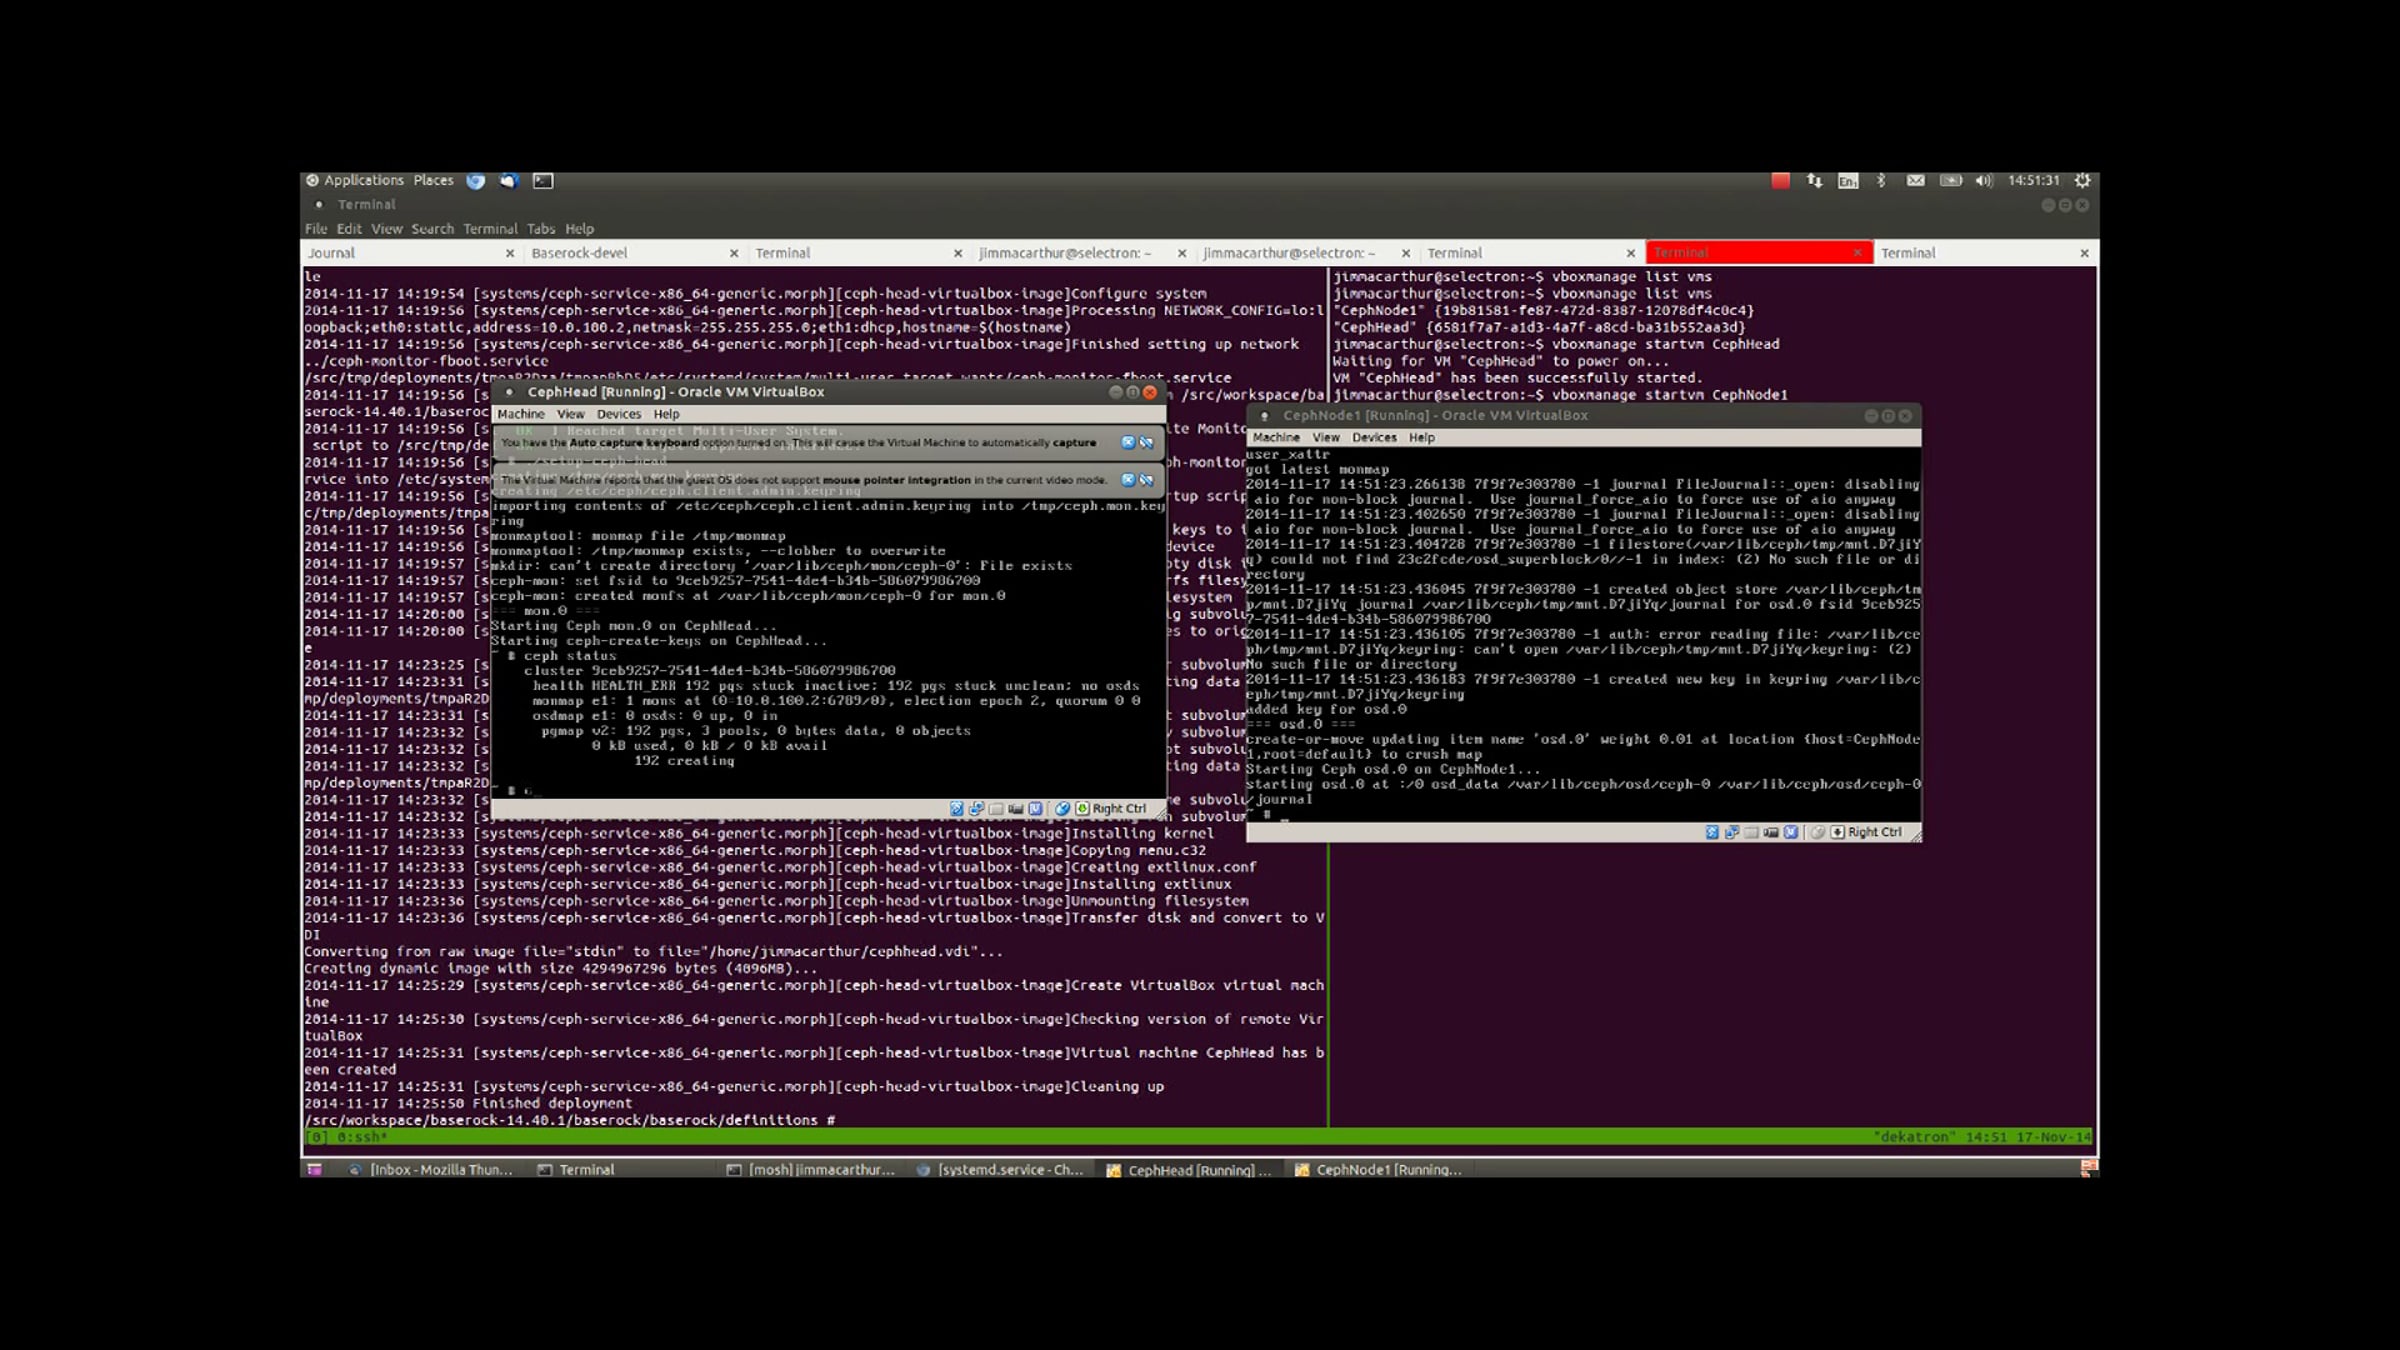
Task: Open Machine menu in CephHead VirtualBox window
Action: click(x=521, y=414)
